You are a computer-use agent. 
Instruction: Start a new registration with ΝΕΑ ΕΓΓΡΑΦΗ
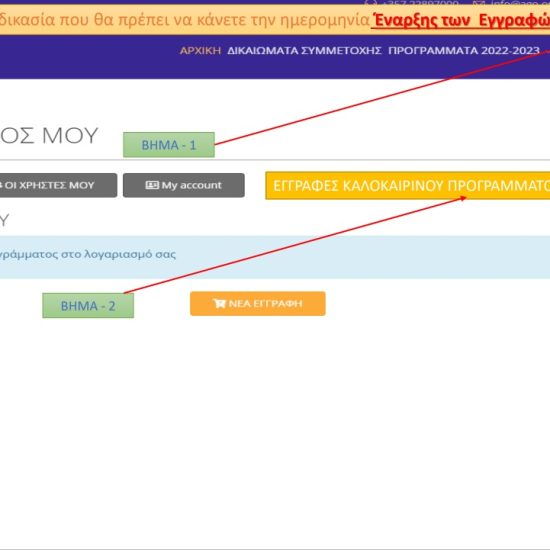pos(258,303)
